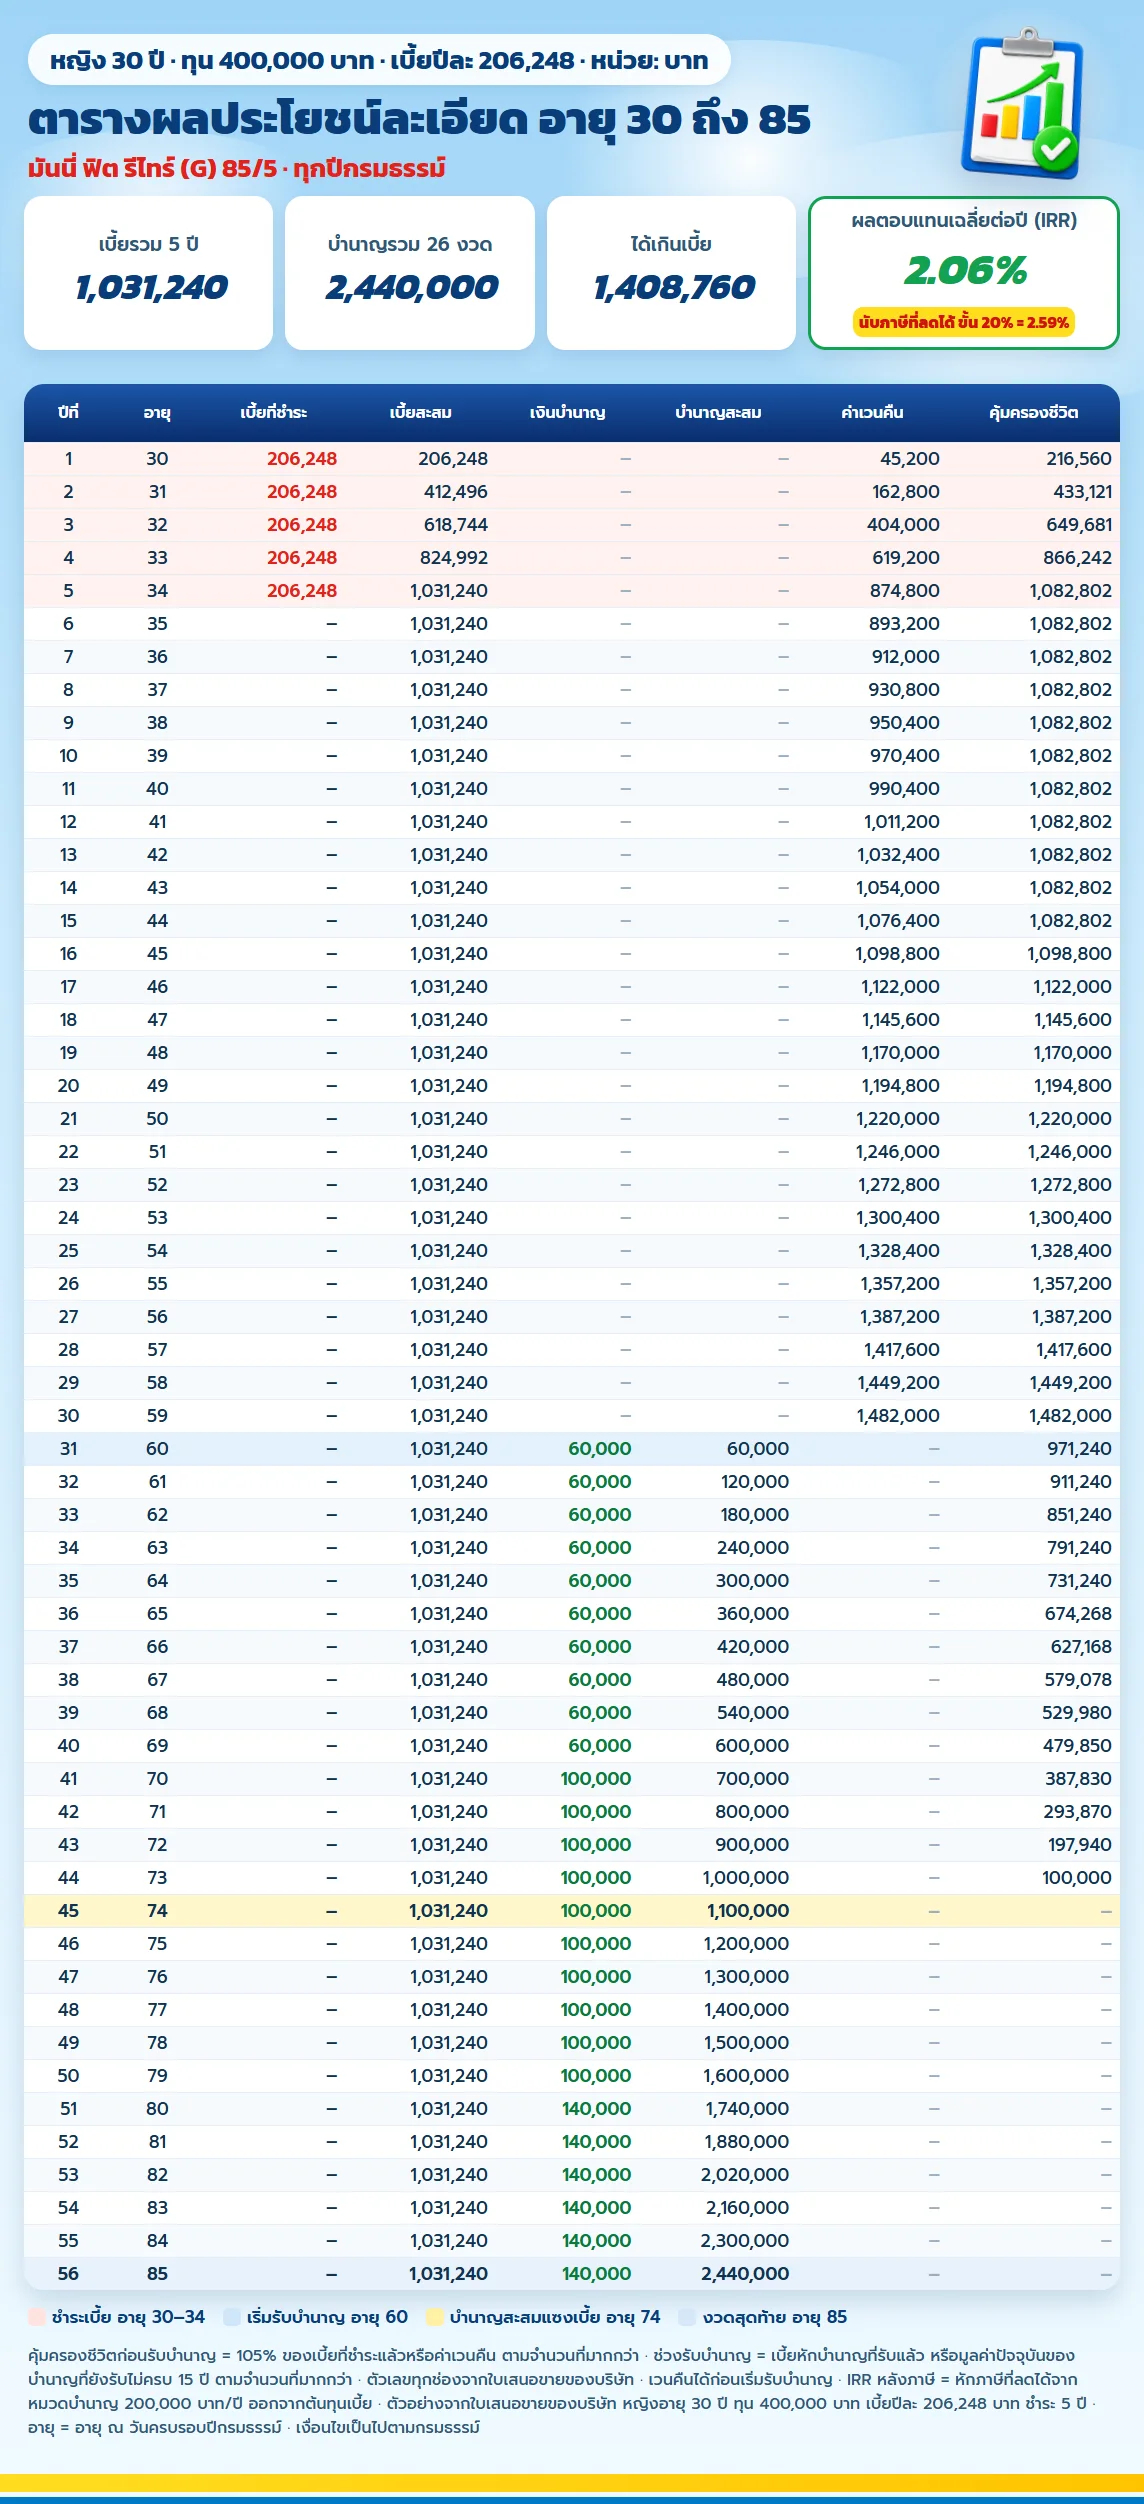Click the 'ค่าเวนคืน' column header

click(x=872, y=412)
